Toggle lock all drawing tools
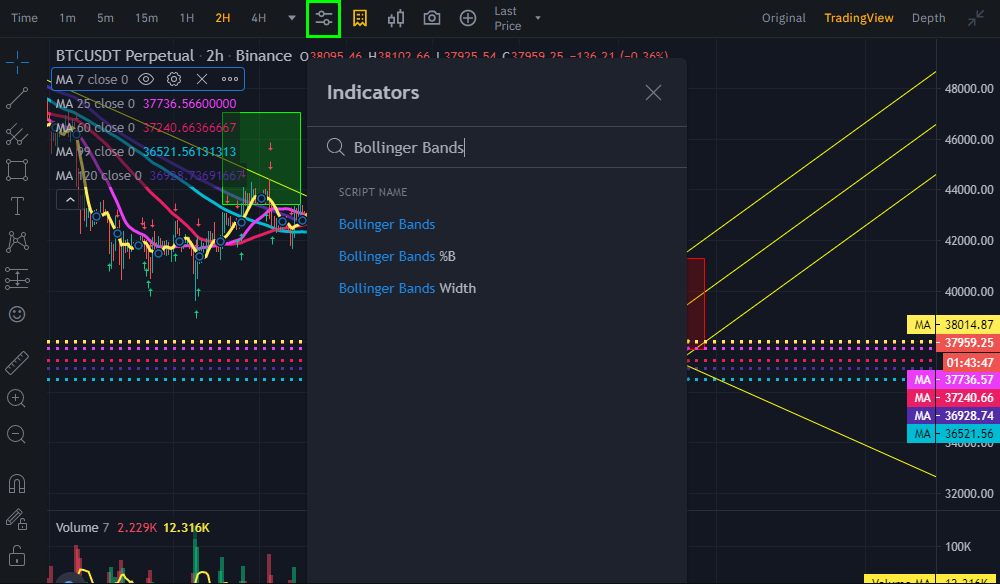 click(x=17, y=555)
